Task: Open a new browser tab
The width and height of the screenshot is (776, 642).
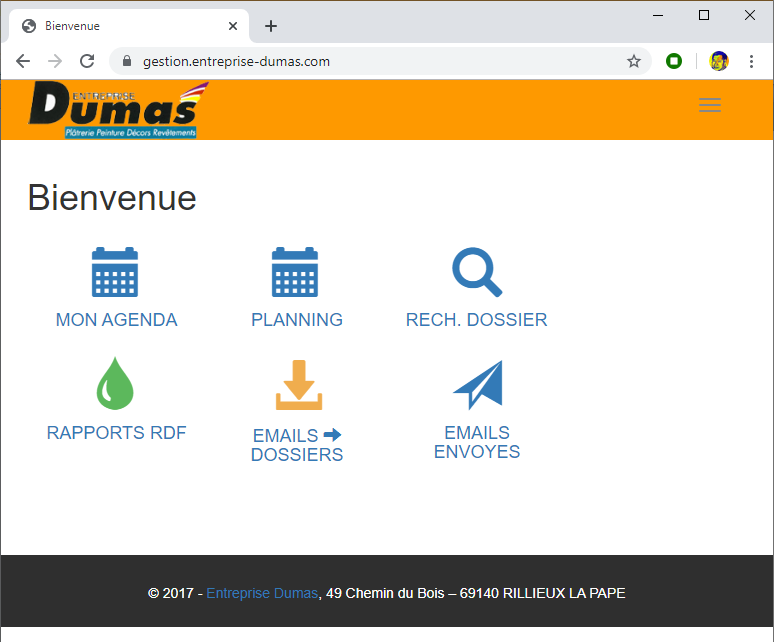Action: tap(271, 26)
